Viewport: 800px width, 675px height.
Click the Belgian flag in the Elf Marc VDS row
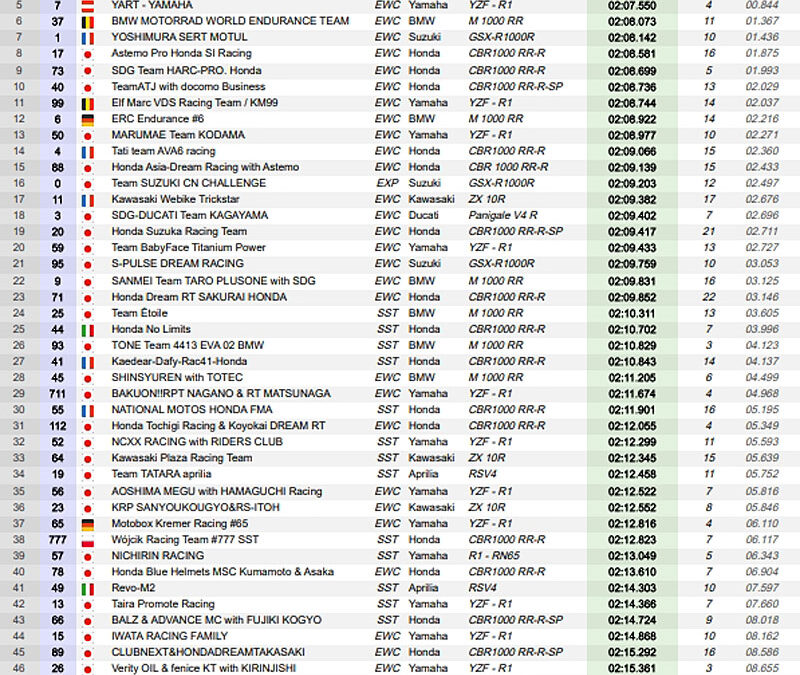pos(88,104)
